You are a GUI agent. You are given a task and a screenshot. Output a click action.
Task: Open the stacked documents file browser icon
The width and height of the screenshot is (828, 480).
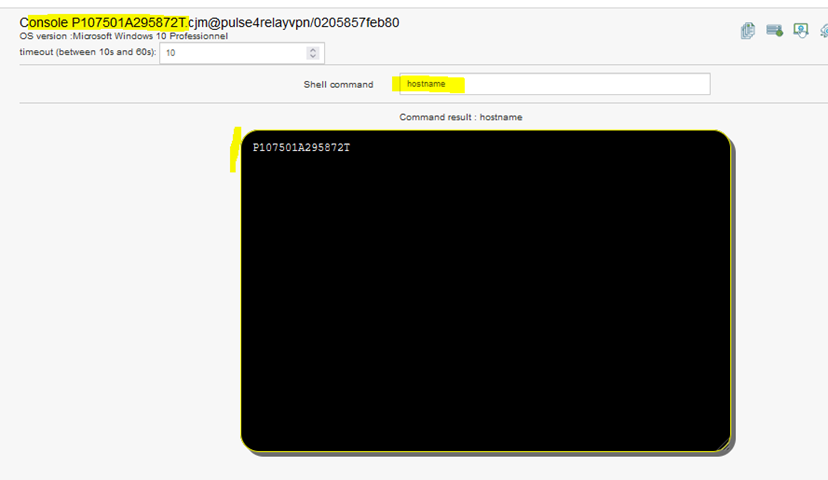748,30
